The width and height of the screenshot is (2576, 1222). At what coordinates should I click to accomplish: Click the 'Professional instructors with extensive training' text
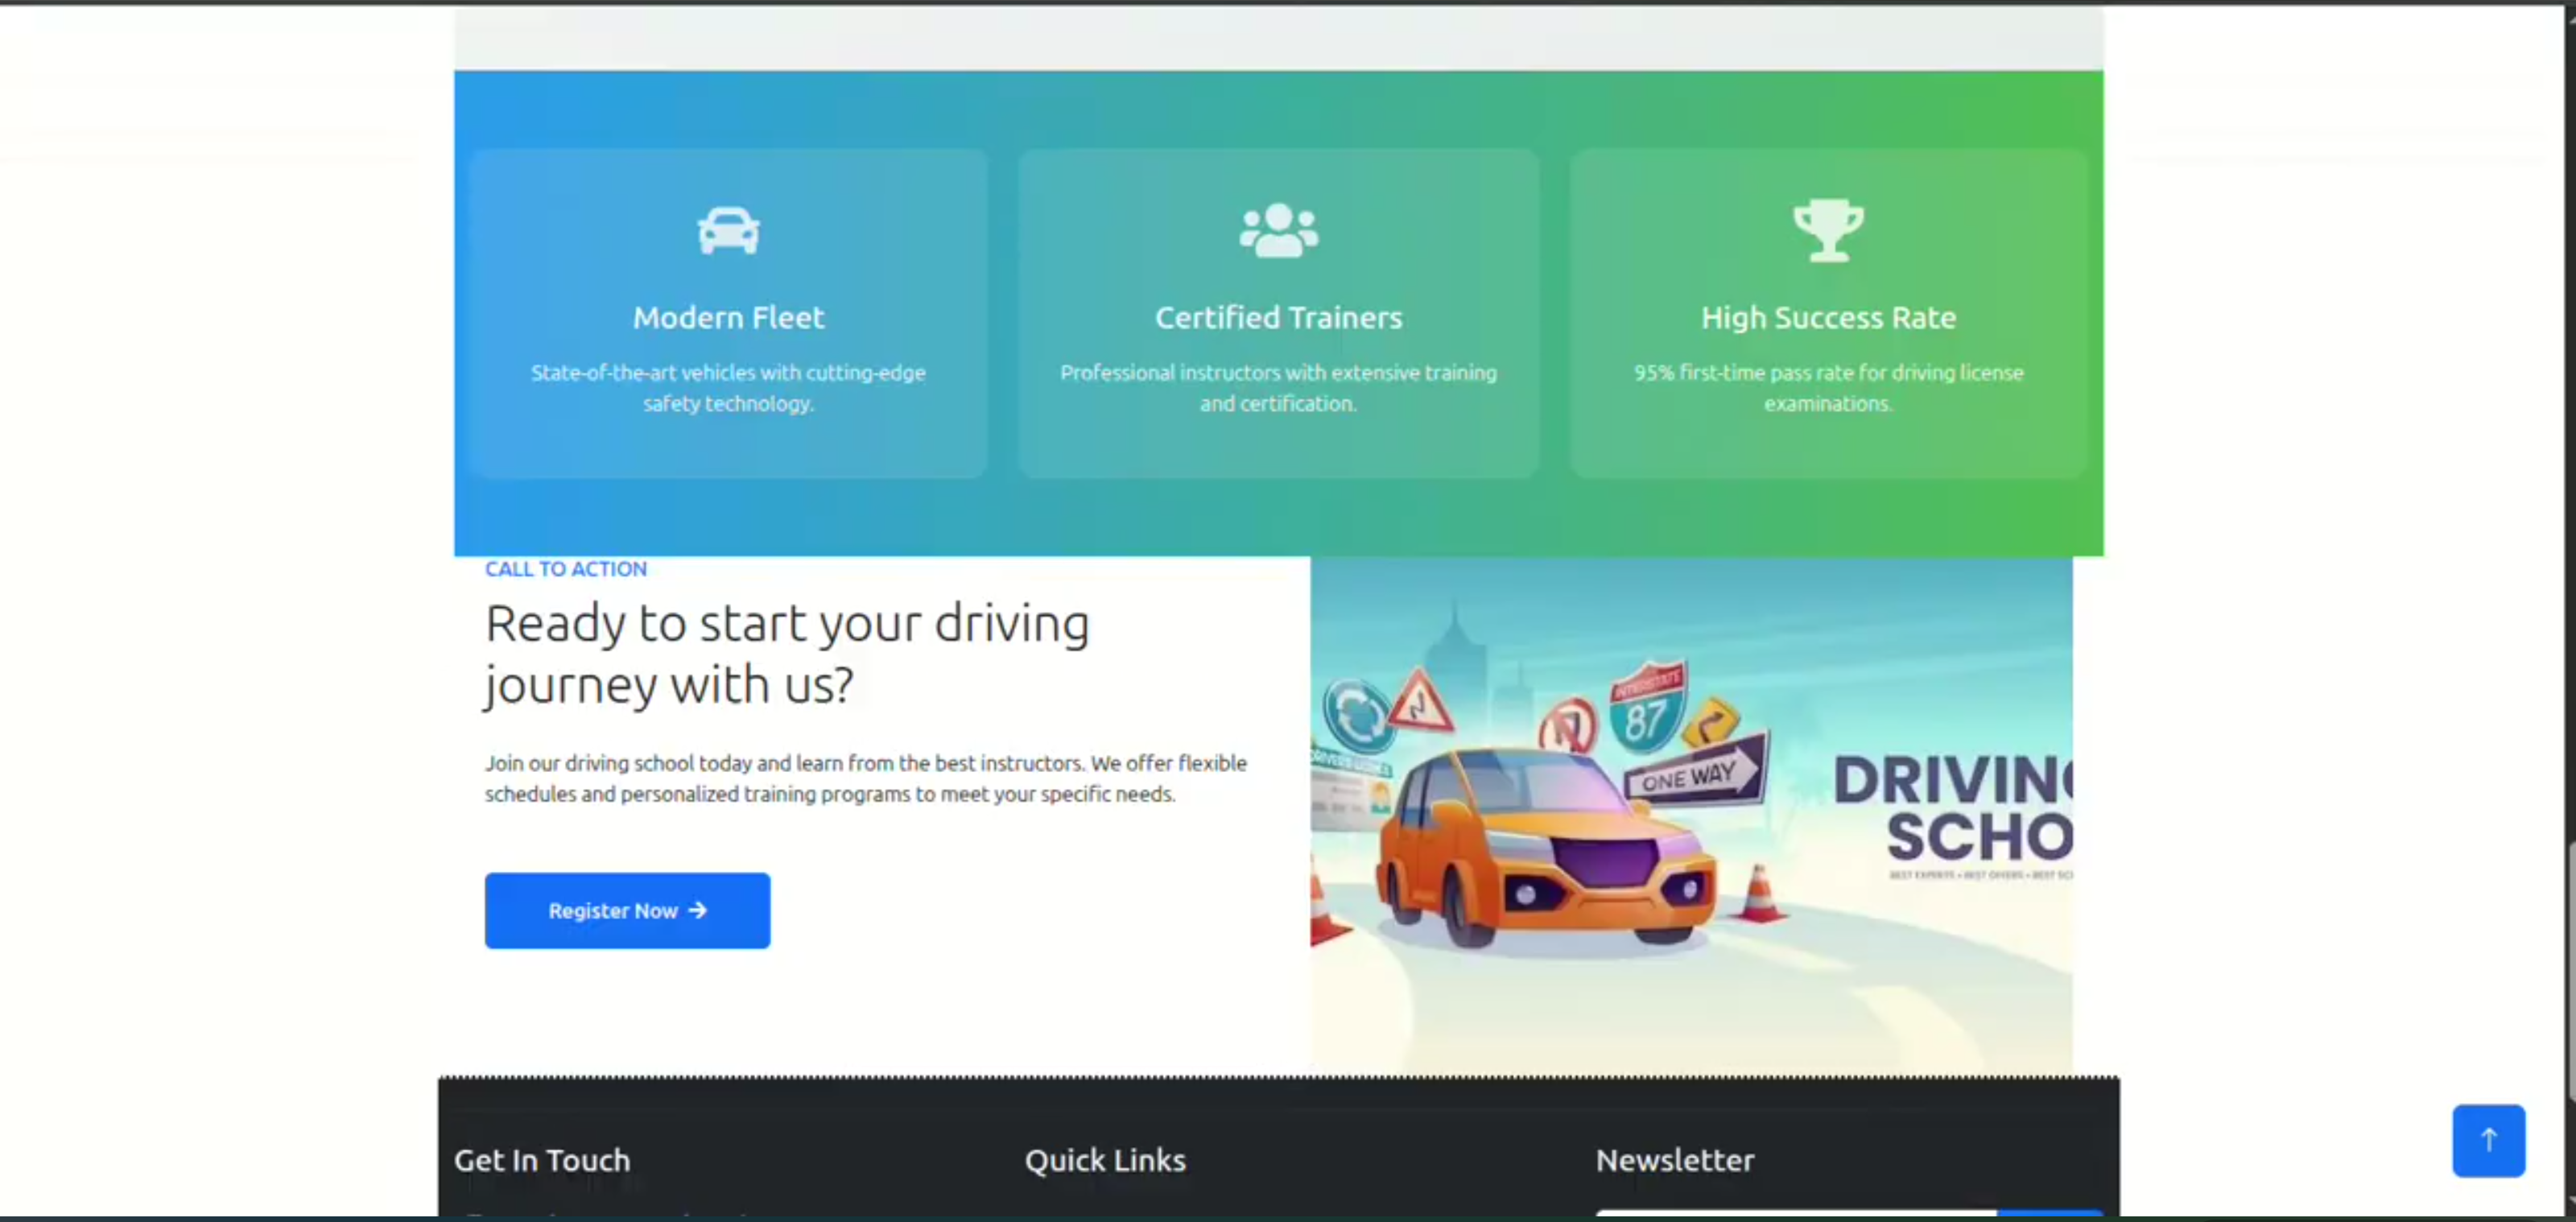[1279, 388]
